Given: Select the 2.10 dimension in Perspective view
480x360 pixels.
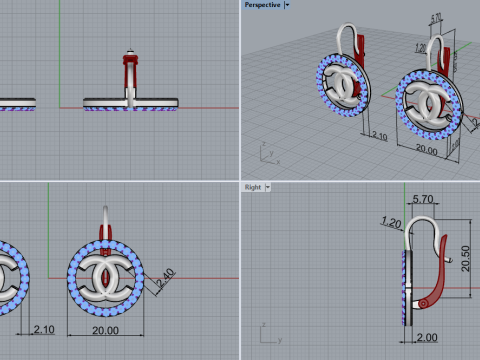Looking at the screenshot, I should 380,136.
